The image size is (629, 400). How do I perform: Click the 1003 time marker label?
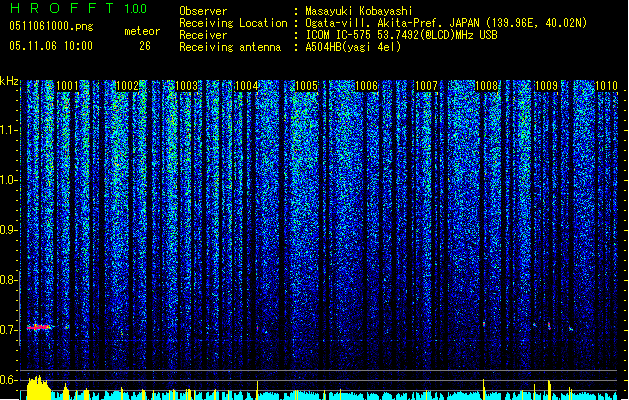187,86
